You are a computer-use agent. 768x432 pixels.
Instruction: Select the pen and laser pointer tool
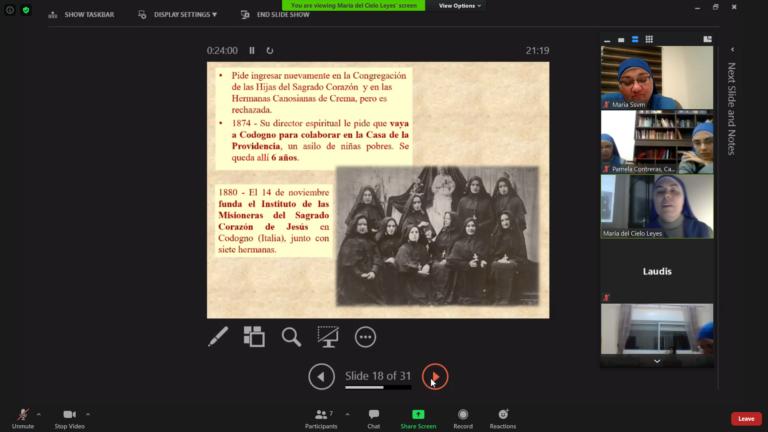coord(218,337)
